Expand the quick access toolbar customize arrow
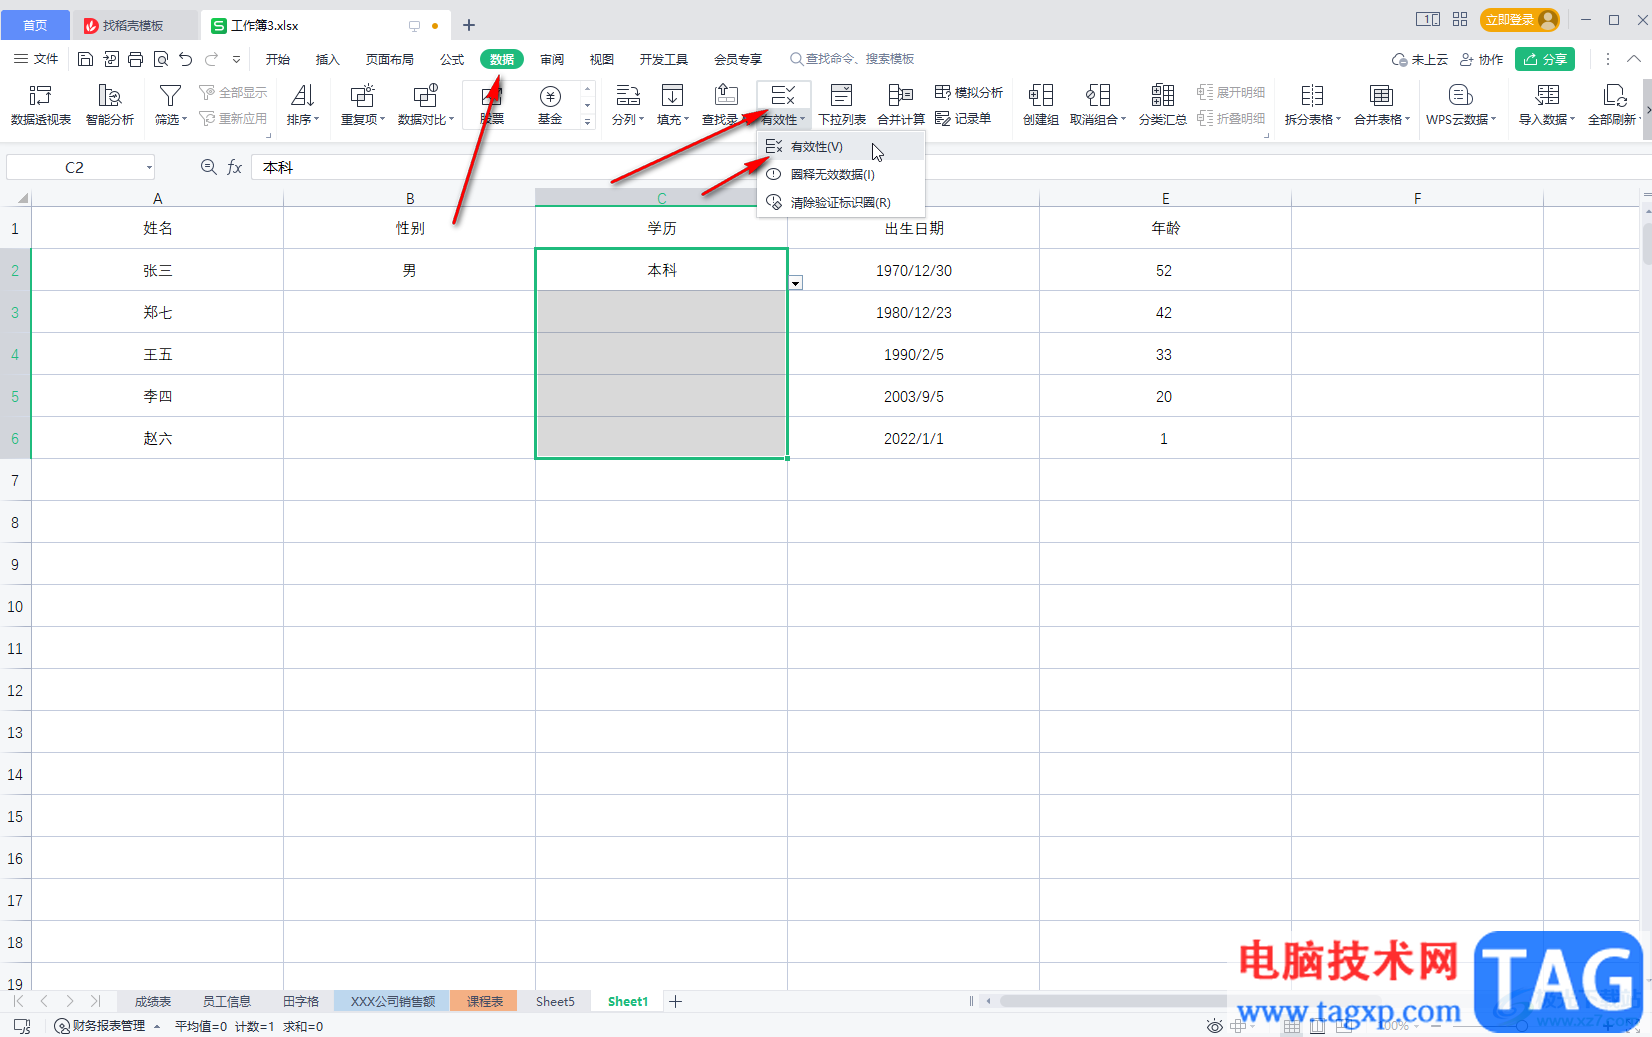This screenshot has width=1652, height=1037. tap(236, 60)
